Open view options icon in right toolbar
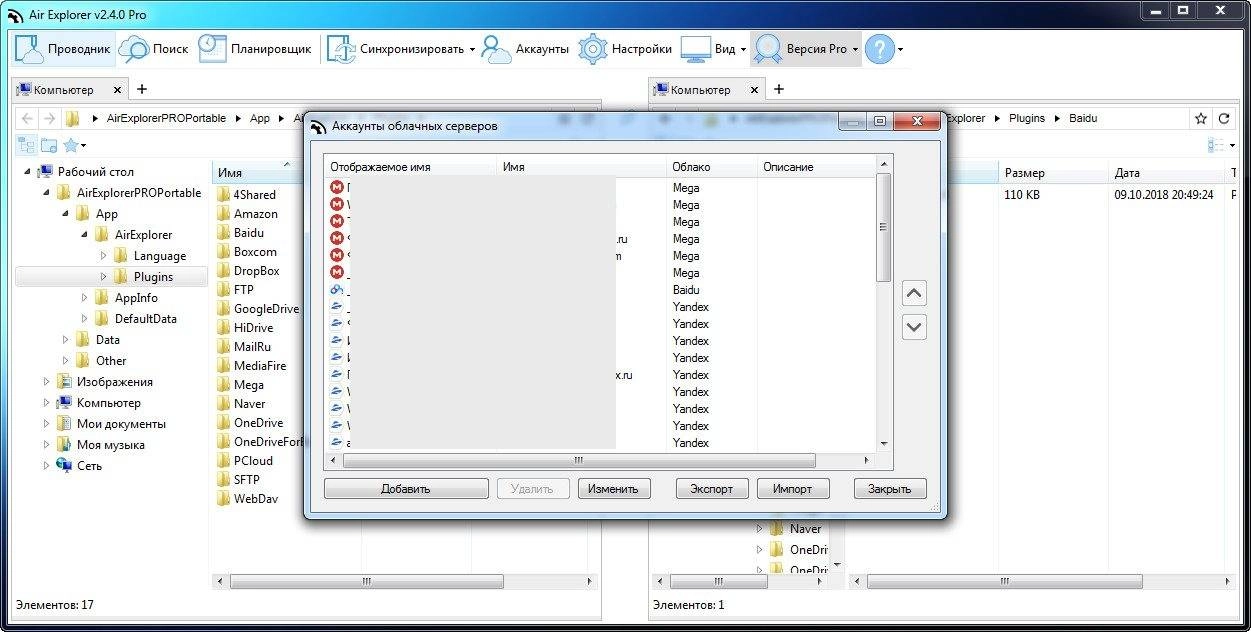Screen dimensions: 1251x632 1216,145
